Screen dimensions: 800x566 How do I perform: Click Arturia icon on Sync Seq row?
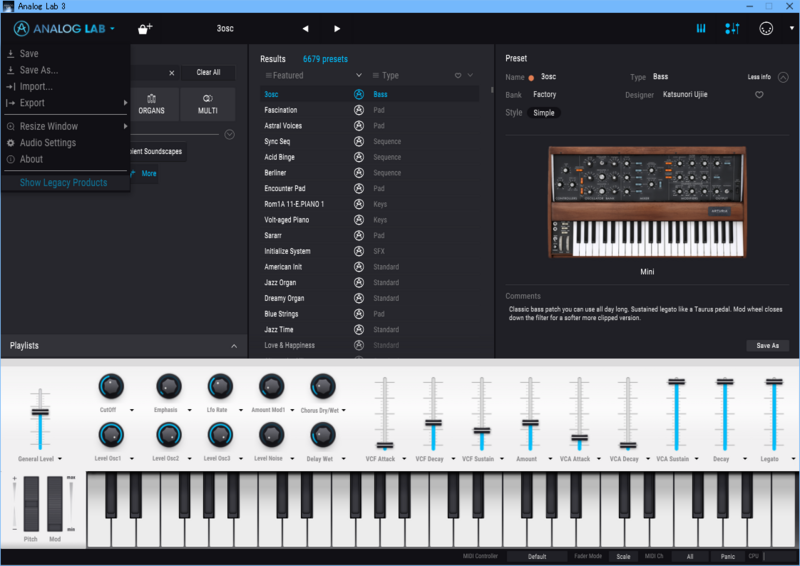tap(359, 141)
